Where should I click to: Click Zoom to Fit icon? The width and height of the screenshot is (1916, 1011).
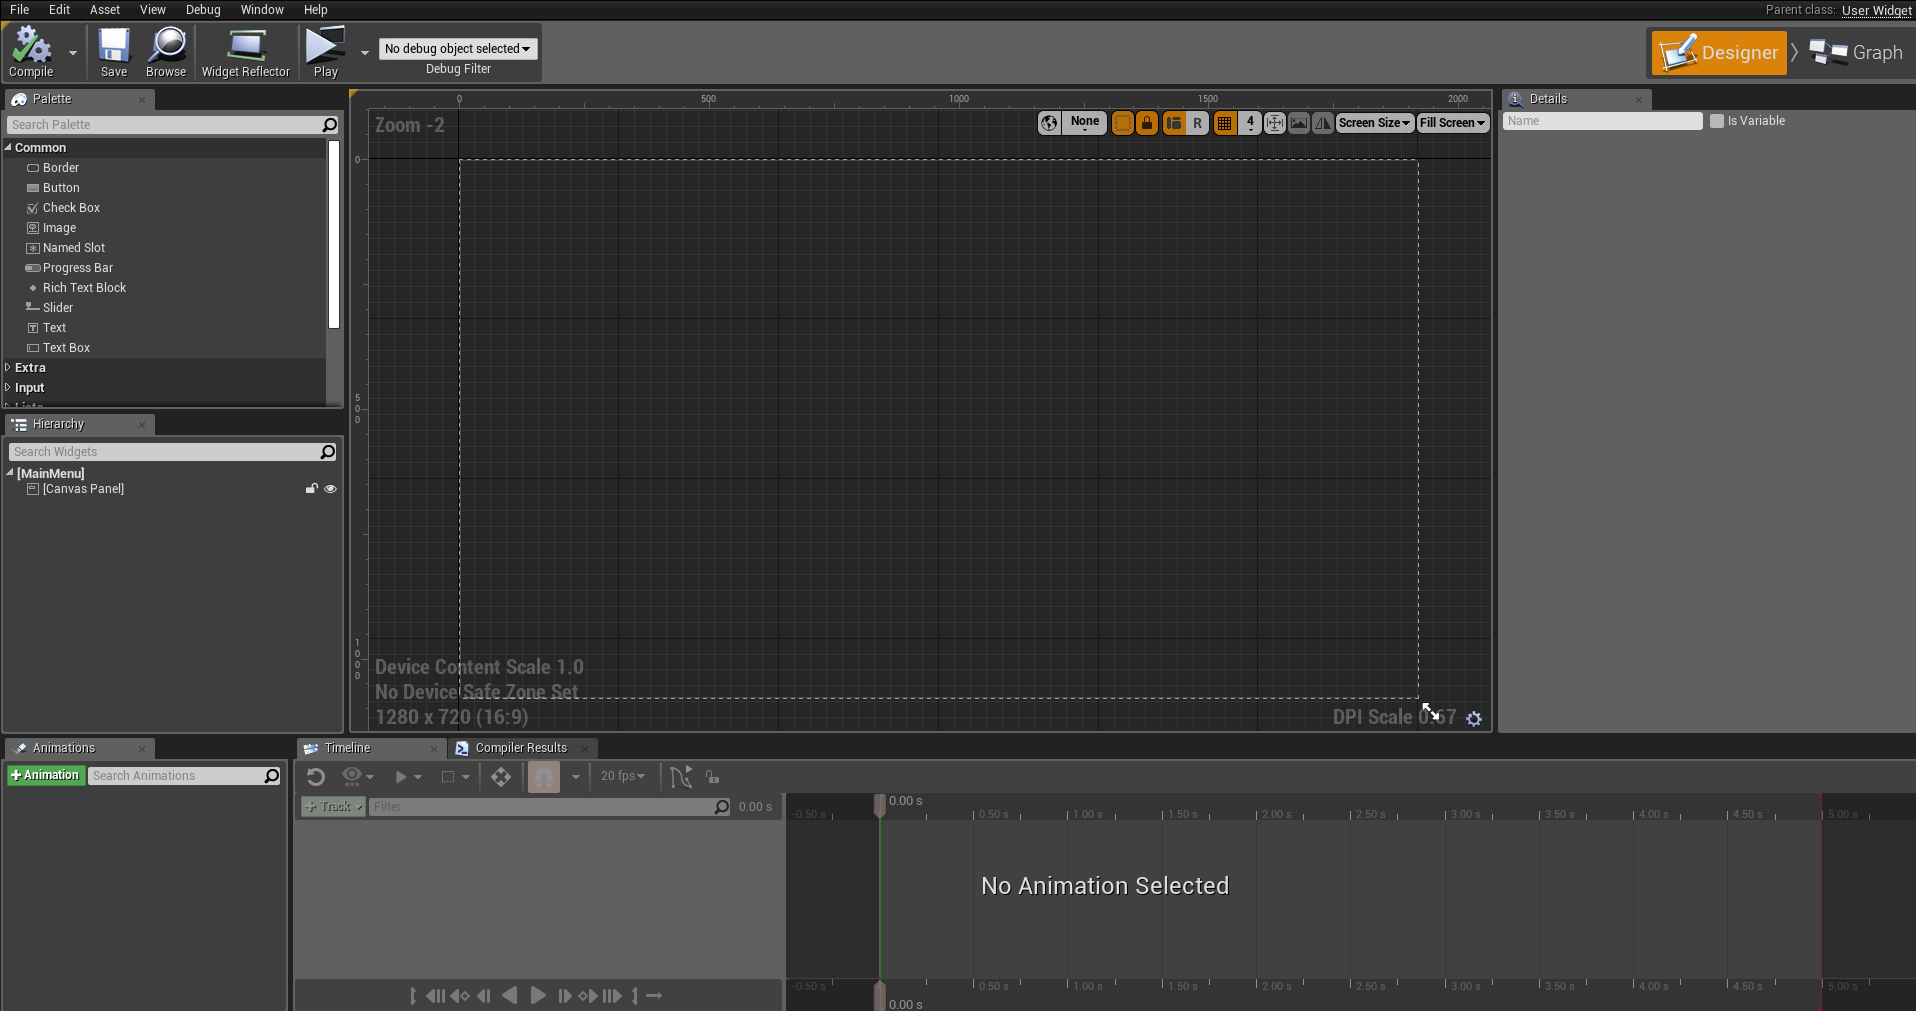click(x=1275, y=123)
